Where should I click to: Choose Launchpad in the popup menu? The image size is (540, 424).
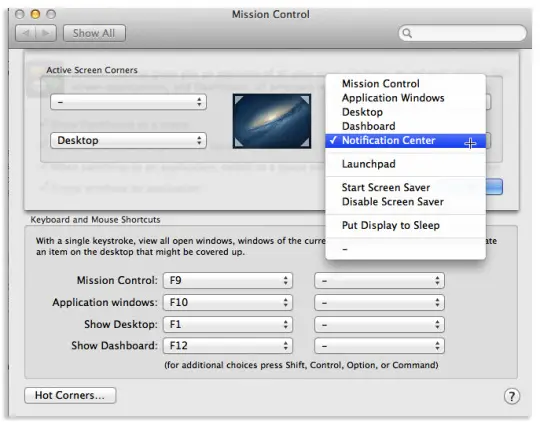pos(405,164)
